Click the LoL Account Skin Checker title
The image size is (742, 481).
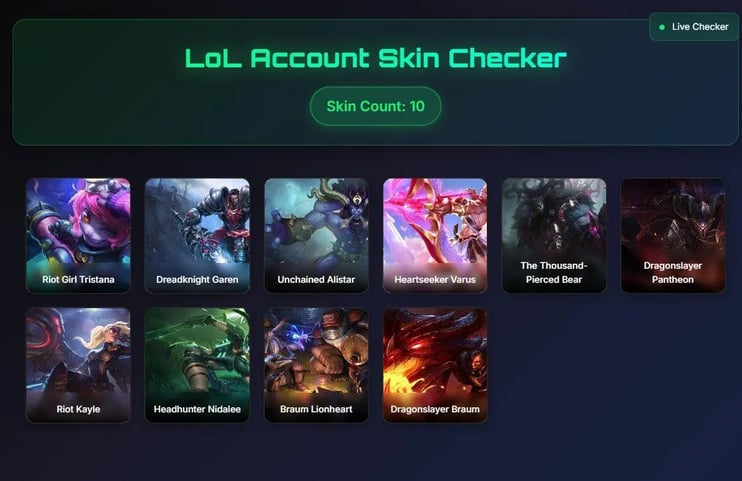coord(376,58)
